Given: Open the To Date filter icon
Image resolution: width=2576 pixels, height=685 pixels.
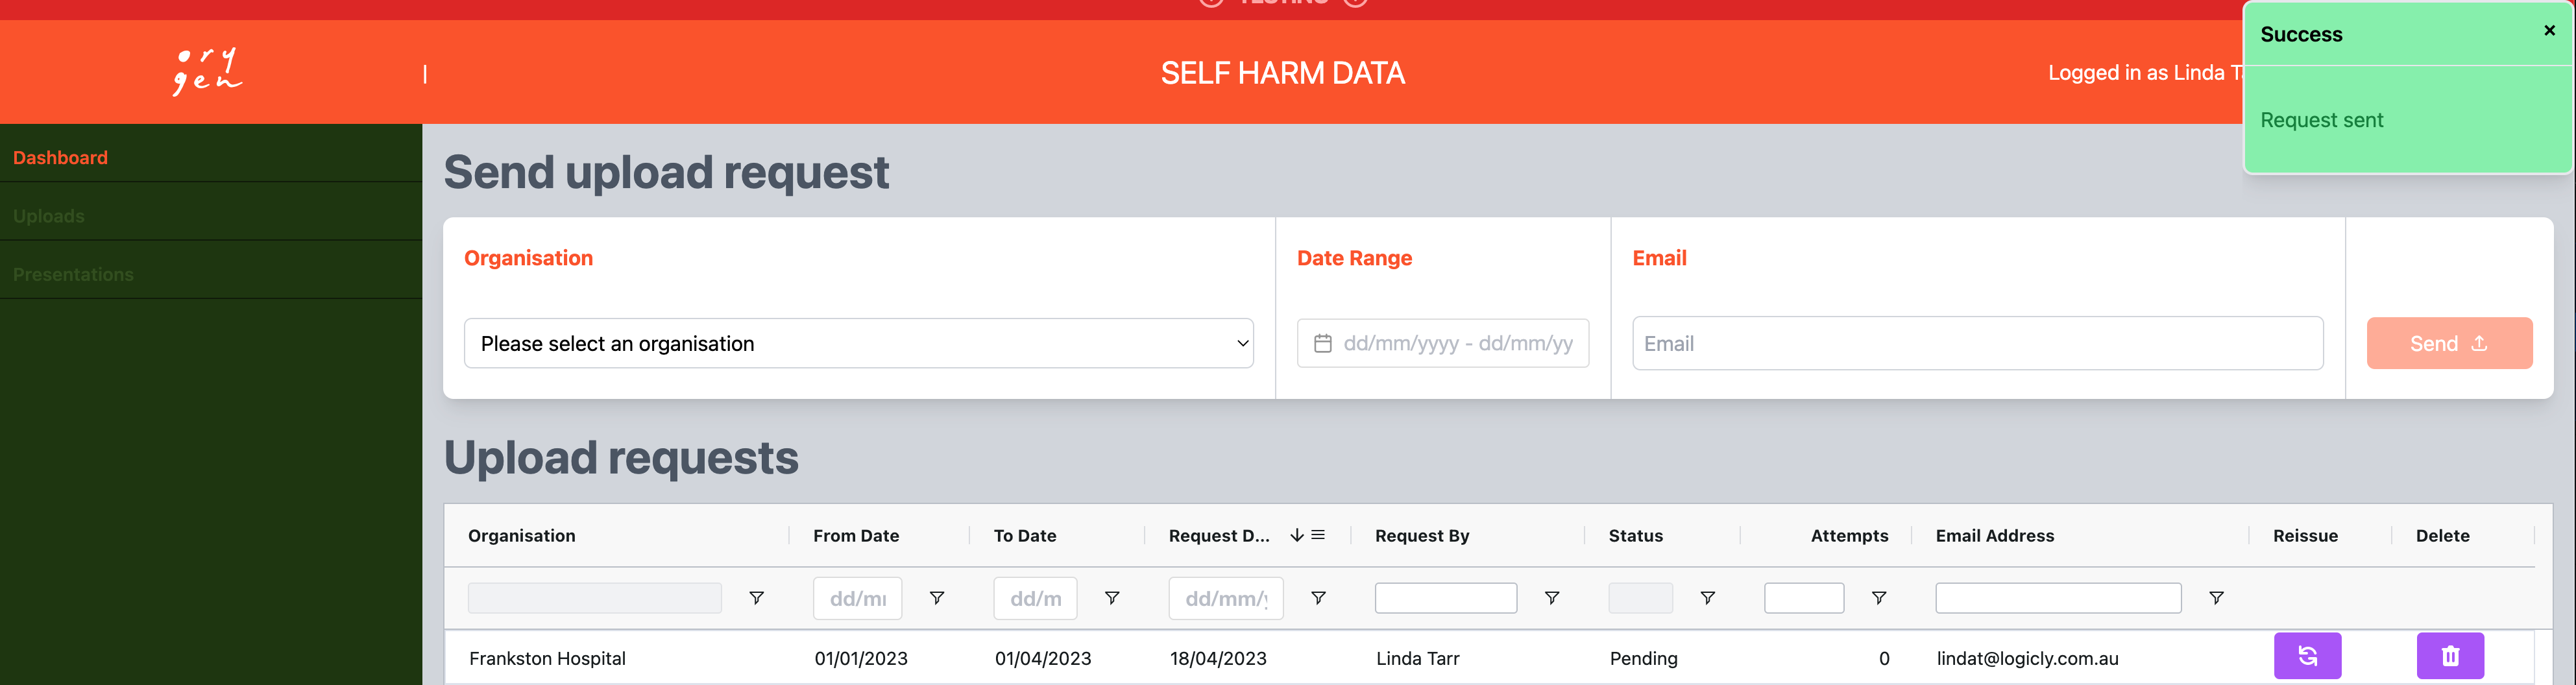Looking at the screenshot, I should (x=1112, y=598).
